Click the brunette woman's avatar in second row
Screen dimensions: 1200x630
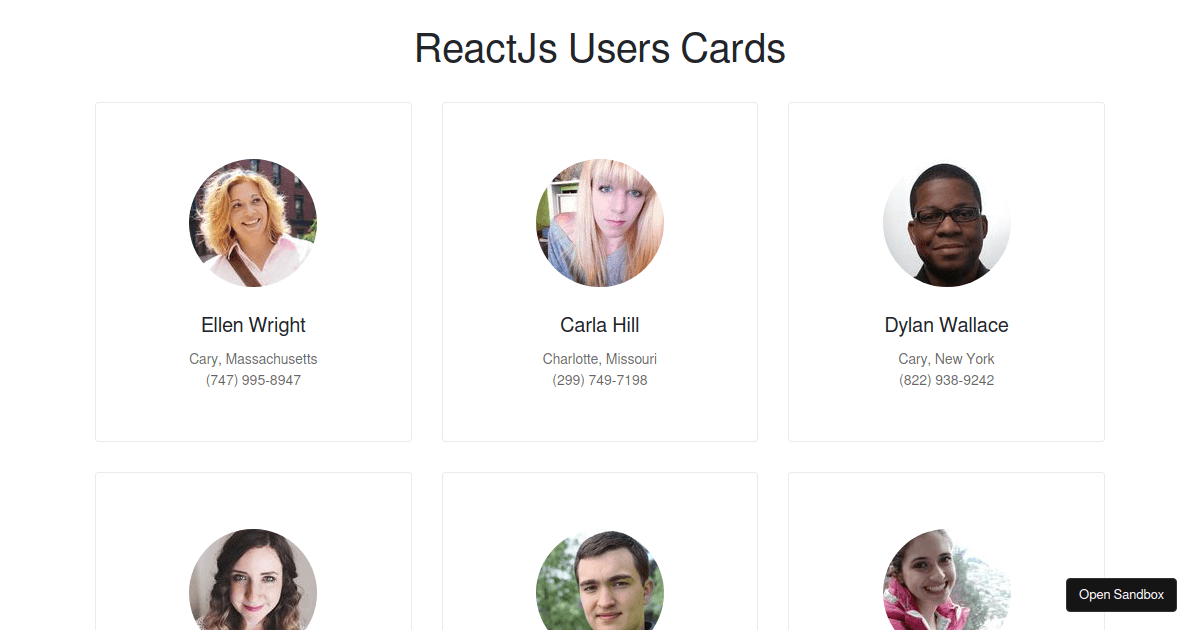(x=253, y=580)
